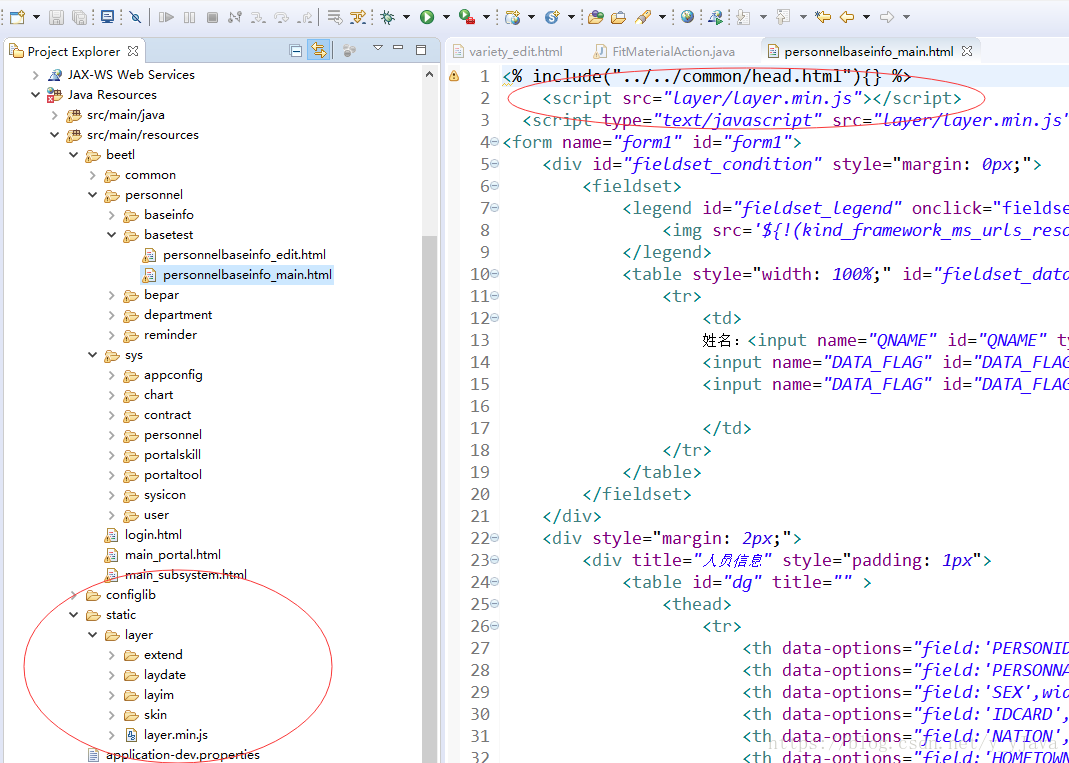
Task: Expand src/main/java folder
Action: [x=55, y=115]
